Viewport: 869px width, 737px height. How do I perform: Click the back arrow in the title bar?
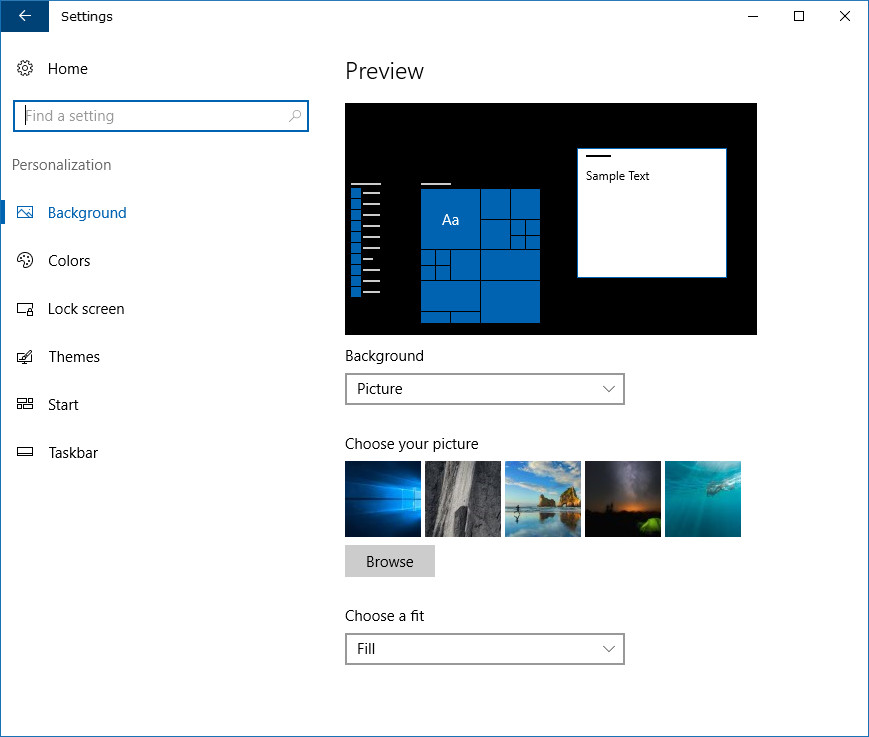[25, 16]
